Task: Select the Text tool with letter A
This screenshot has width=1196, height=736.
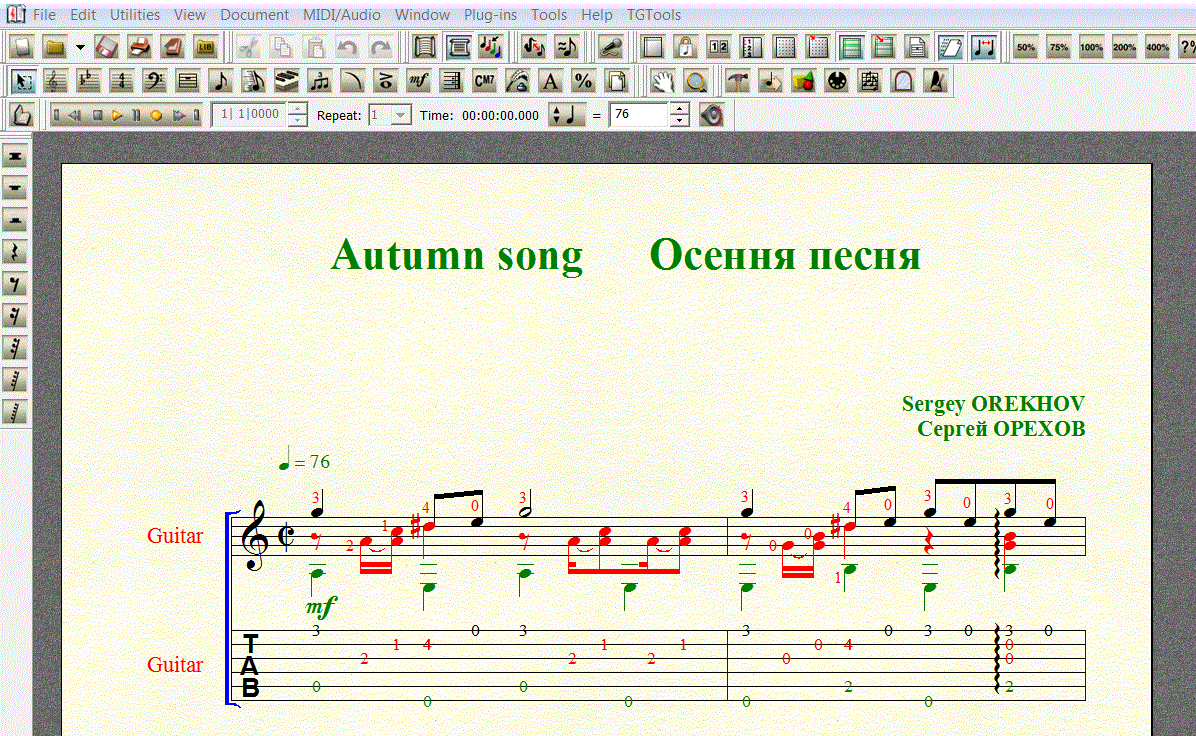Action: [550, 81]
